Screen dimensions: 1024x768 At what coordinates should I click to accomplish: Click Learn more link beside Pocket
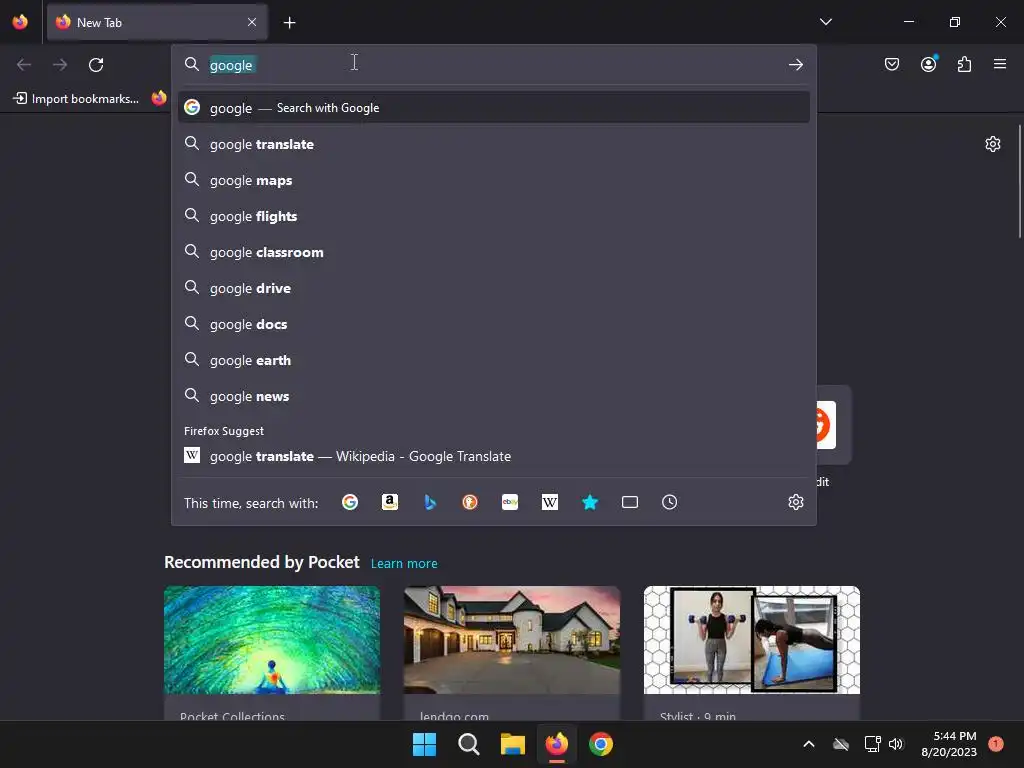(x=404, y=564)
